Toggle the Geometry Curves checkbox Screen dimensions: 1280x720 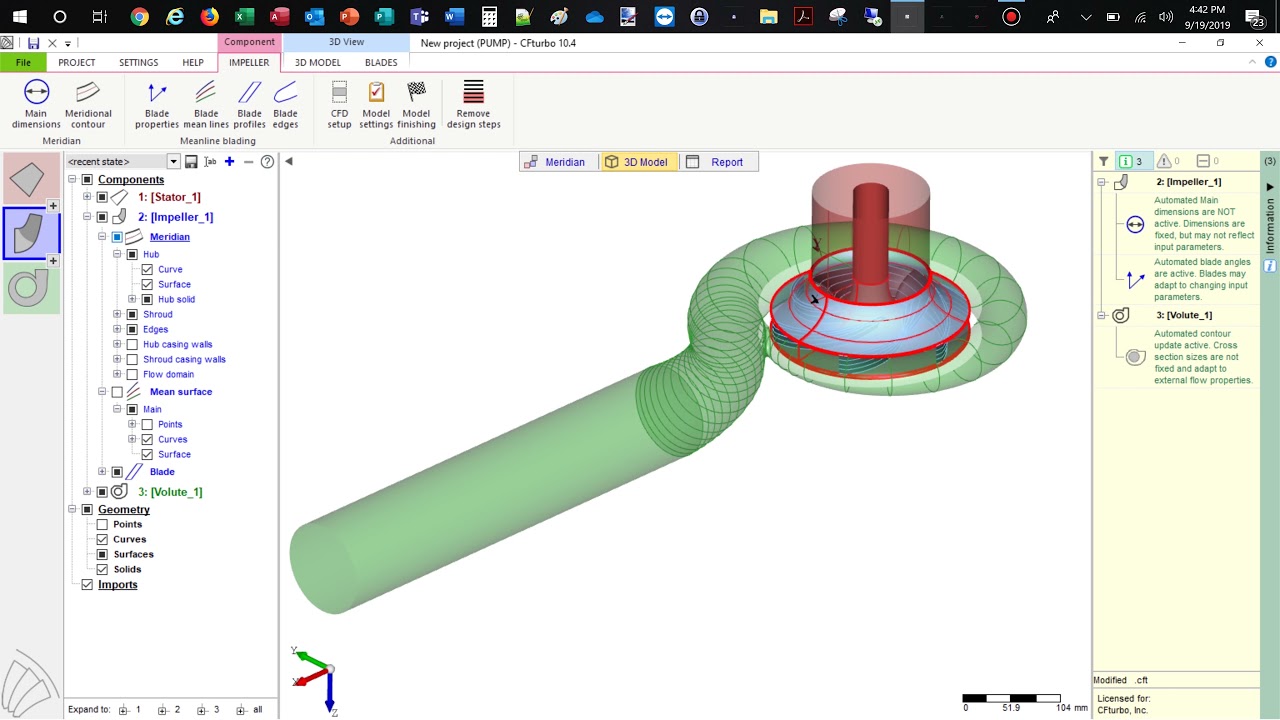[x=102, y=539]
